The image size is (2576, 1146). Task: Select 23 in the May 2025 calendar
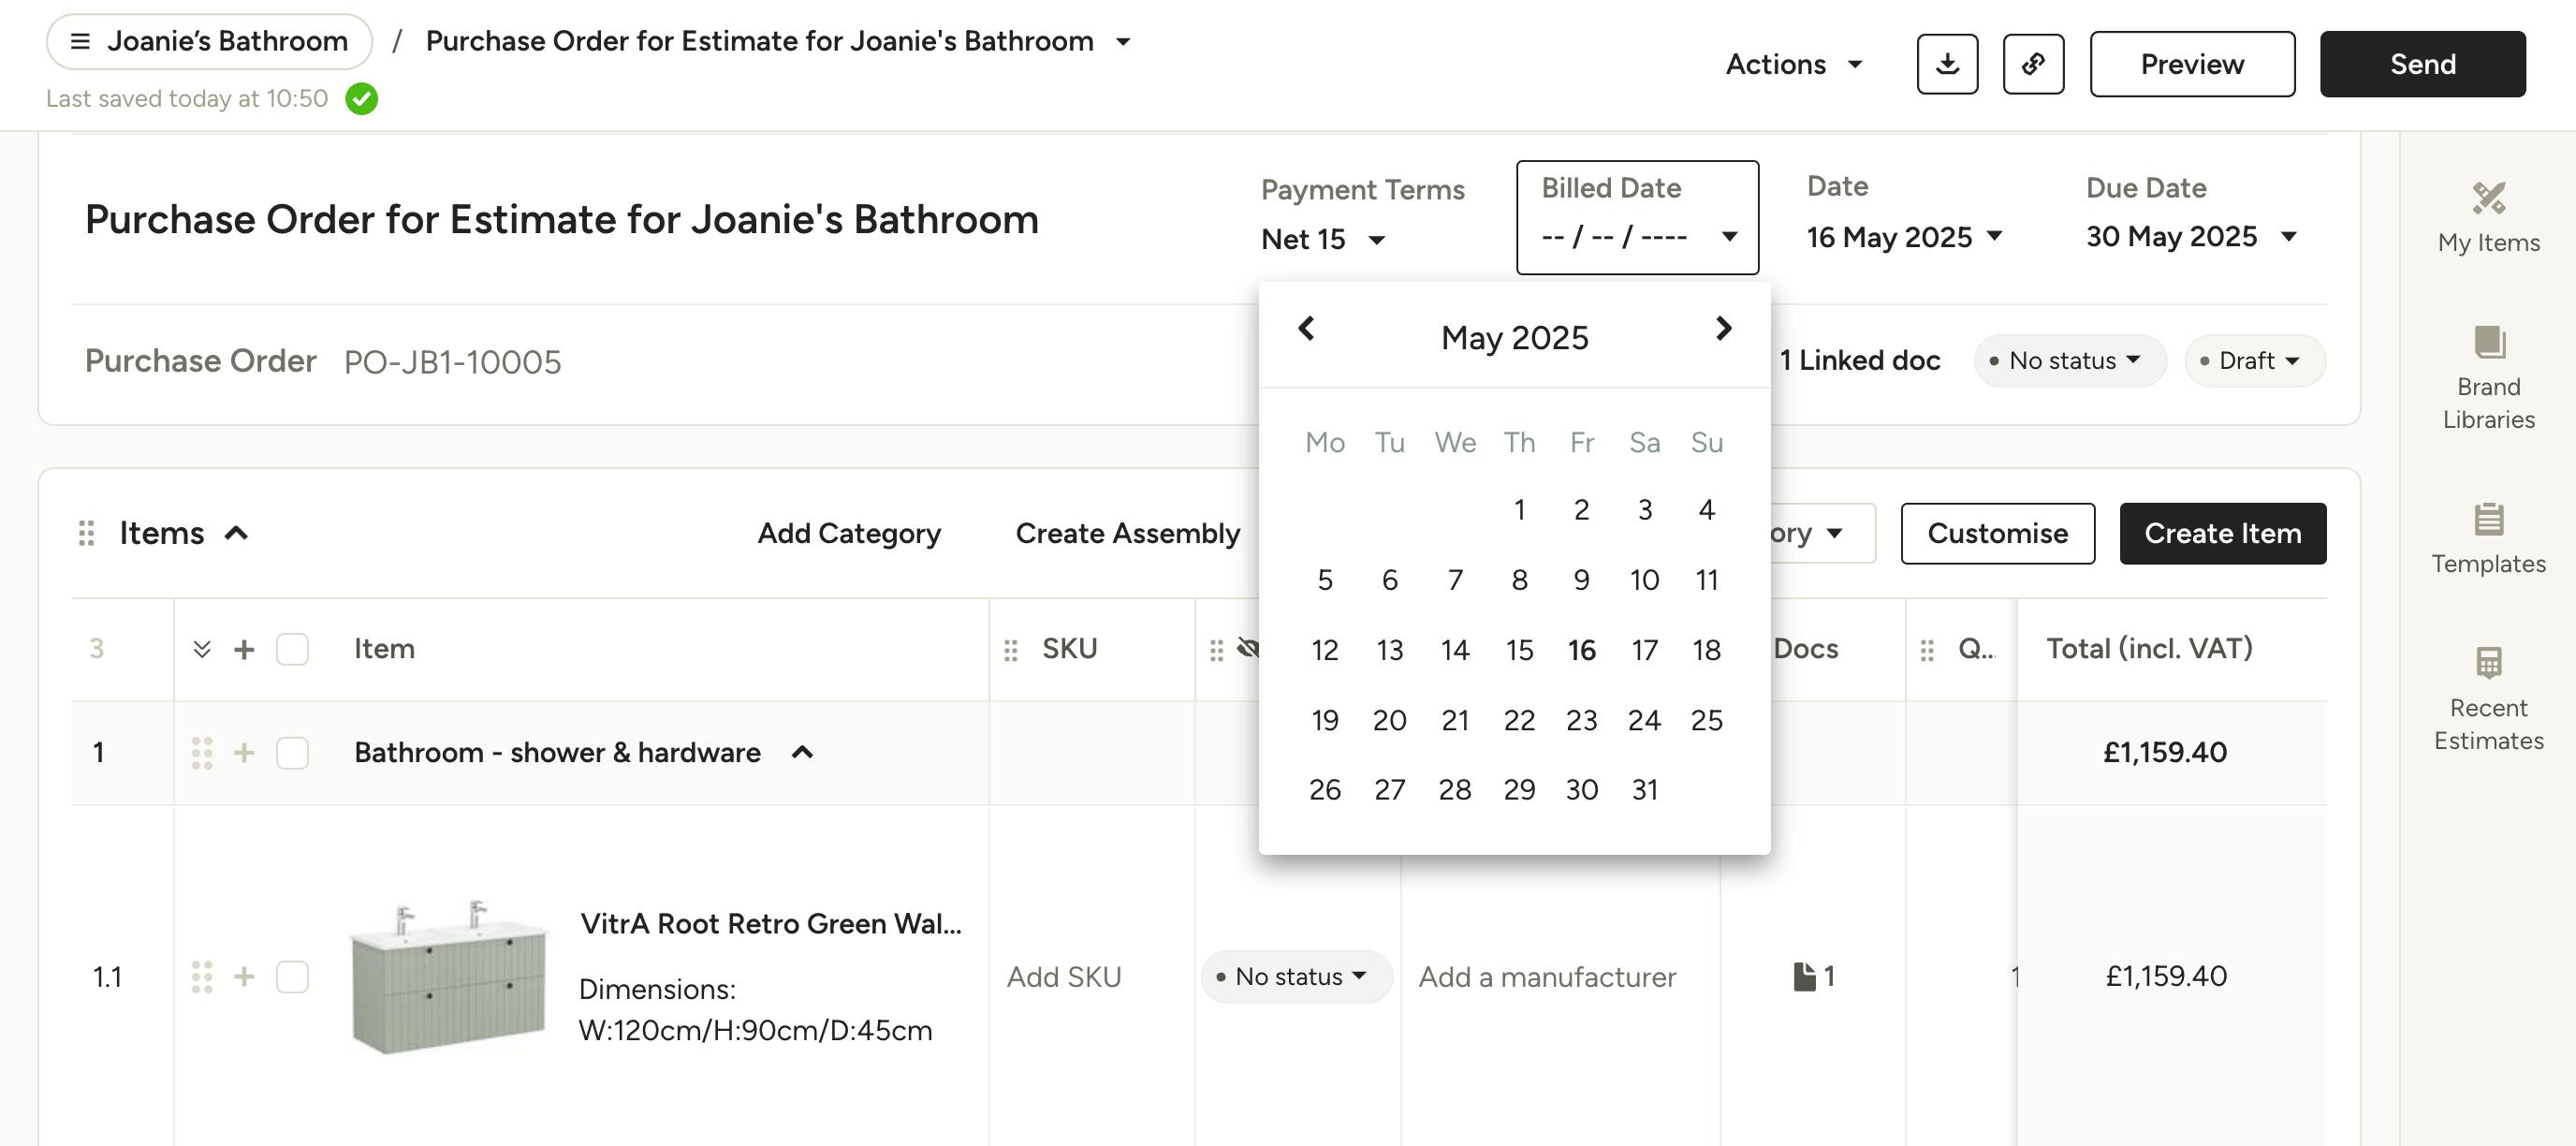(x=1581, y=720)
